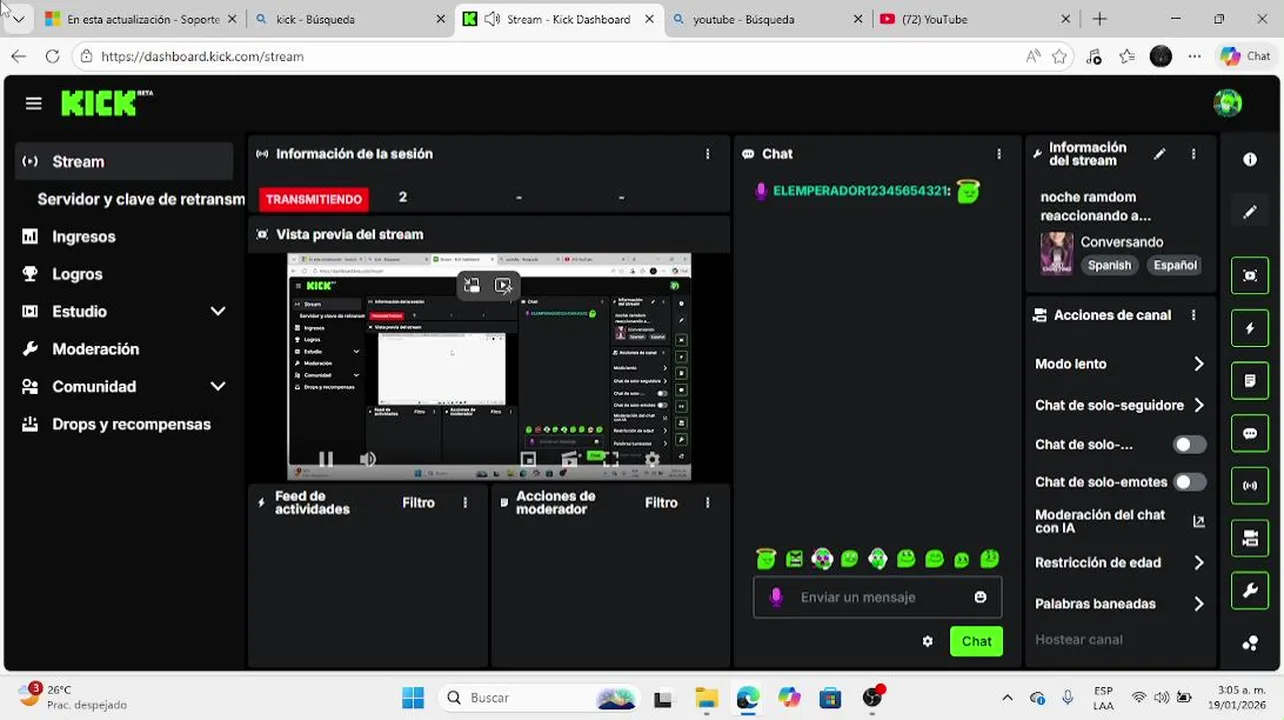Toggle the stream info wrench icon
The image size is (1284, 720).
1250,591
